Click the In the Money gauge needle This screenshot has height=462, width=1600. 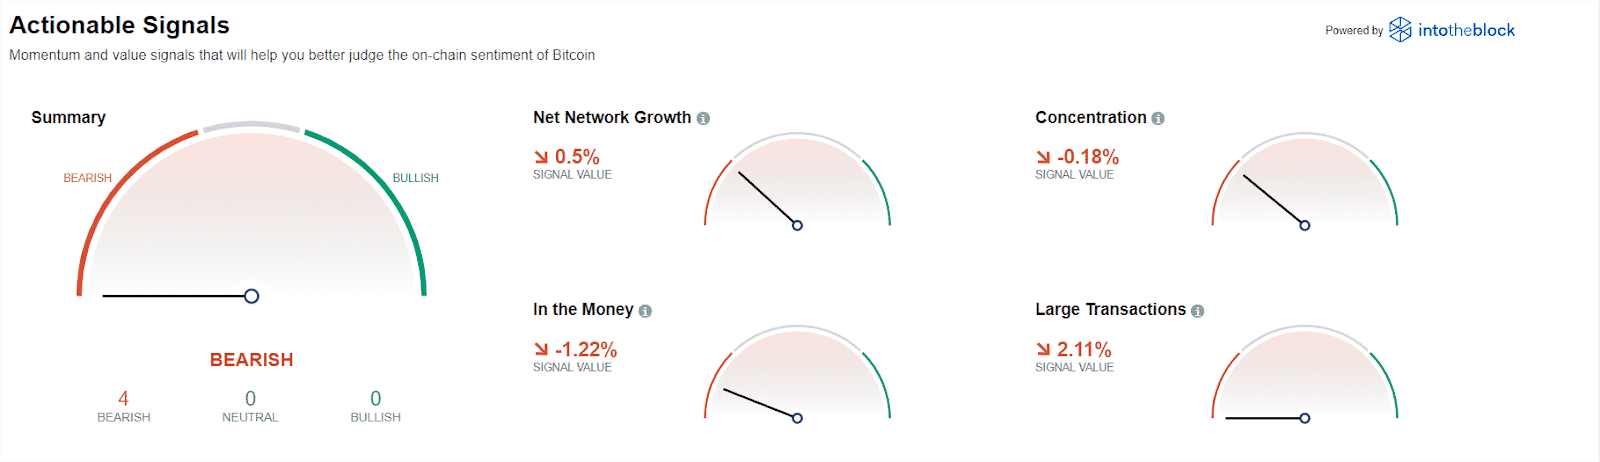pyautogui.click(x=760, y=403)
